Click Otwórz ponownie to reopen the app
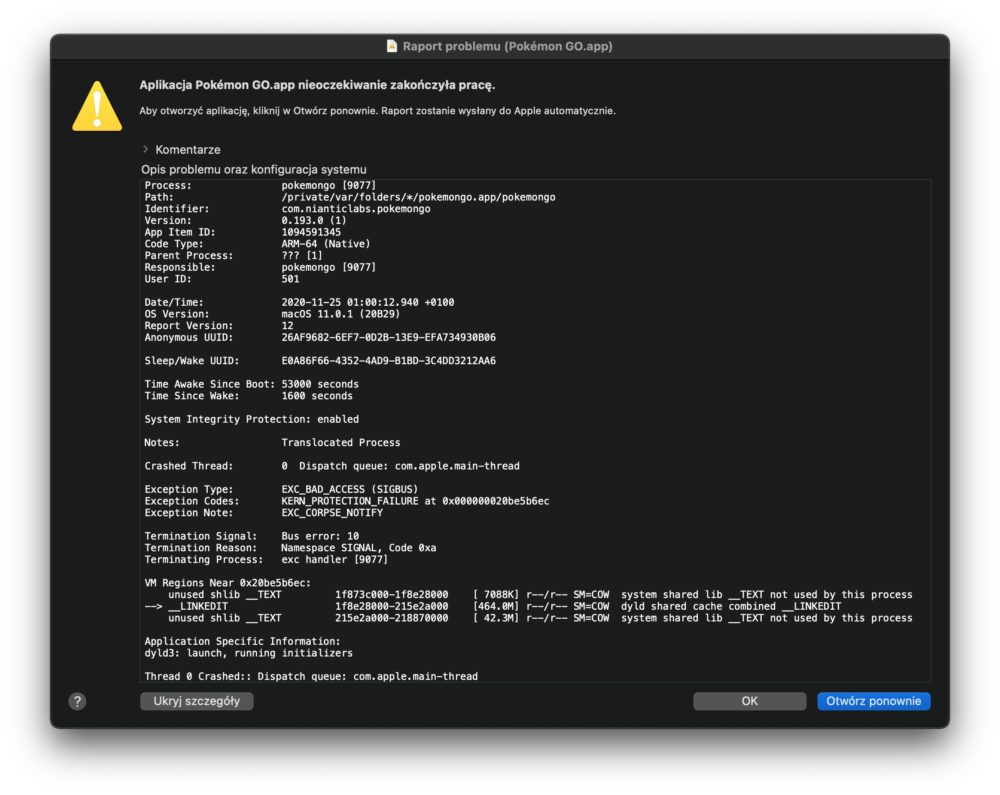 pos(874,701)
